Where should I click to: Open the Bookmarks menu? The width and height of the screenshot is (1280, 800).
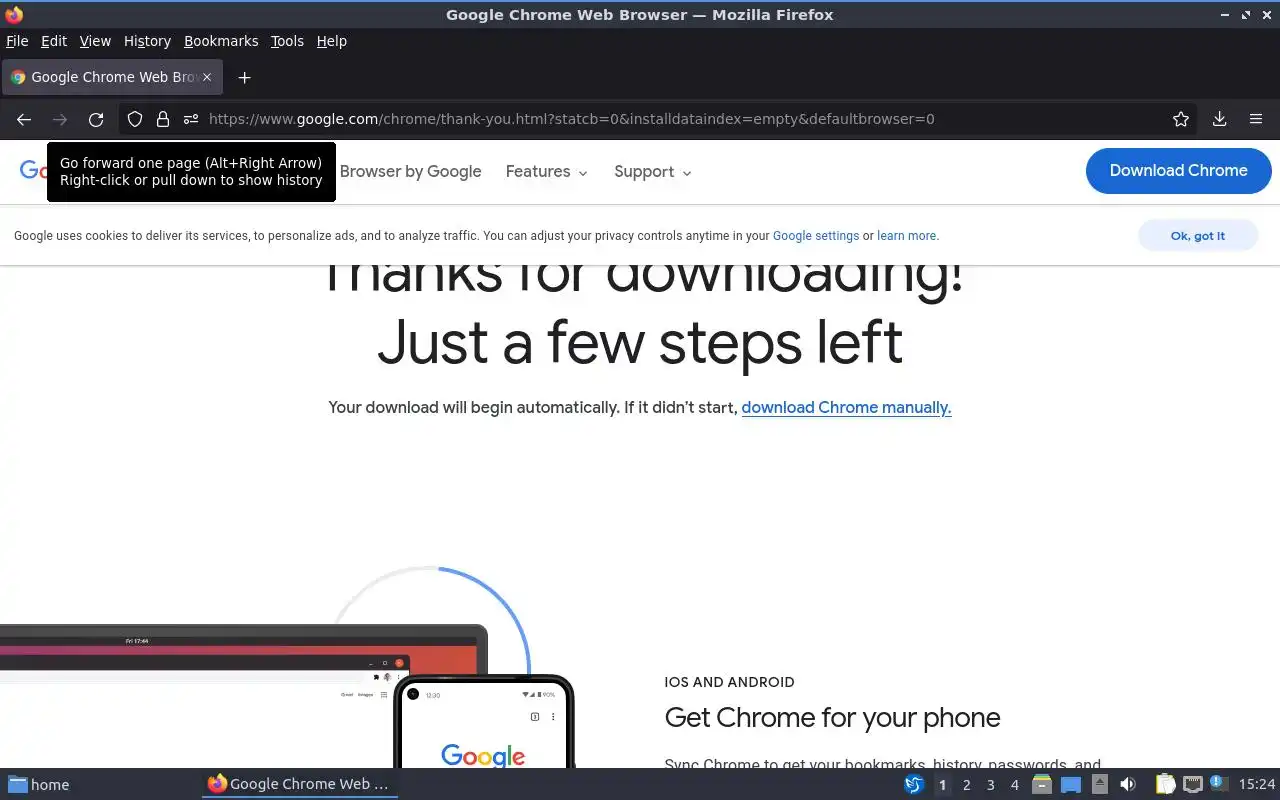tap(221, 41)
